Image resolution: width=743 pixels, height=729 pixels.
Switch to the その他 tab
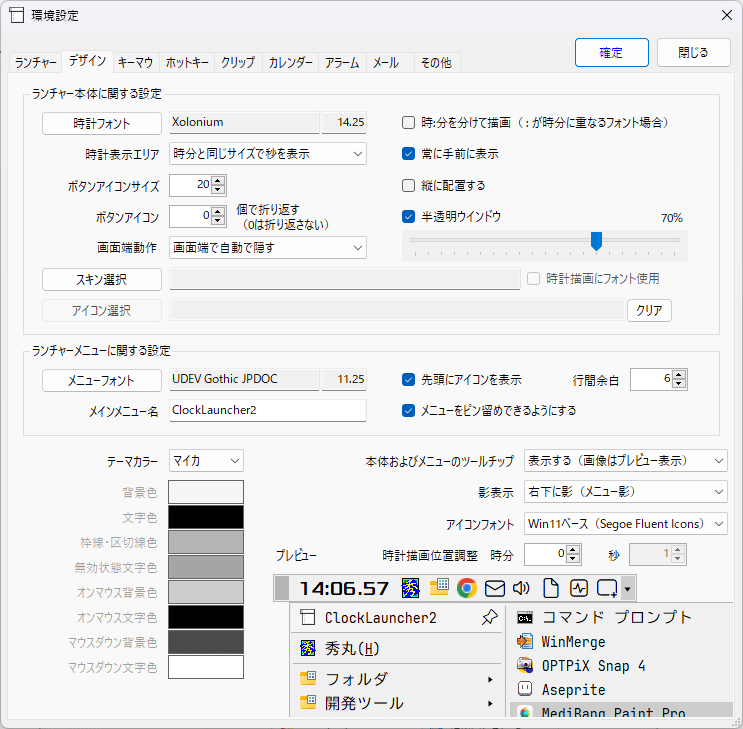(x=436, y=63)
